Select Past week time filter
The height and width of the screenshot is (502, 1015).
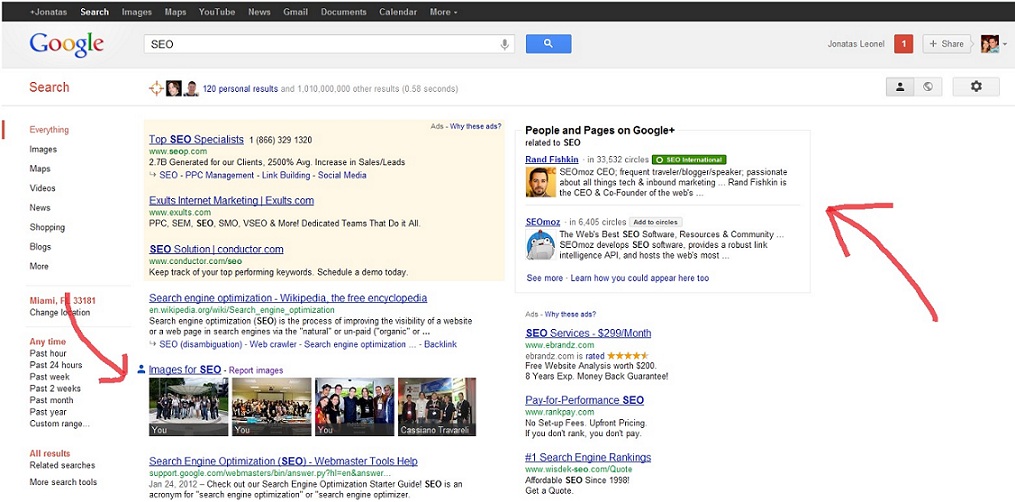(49, 376)
